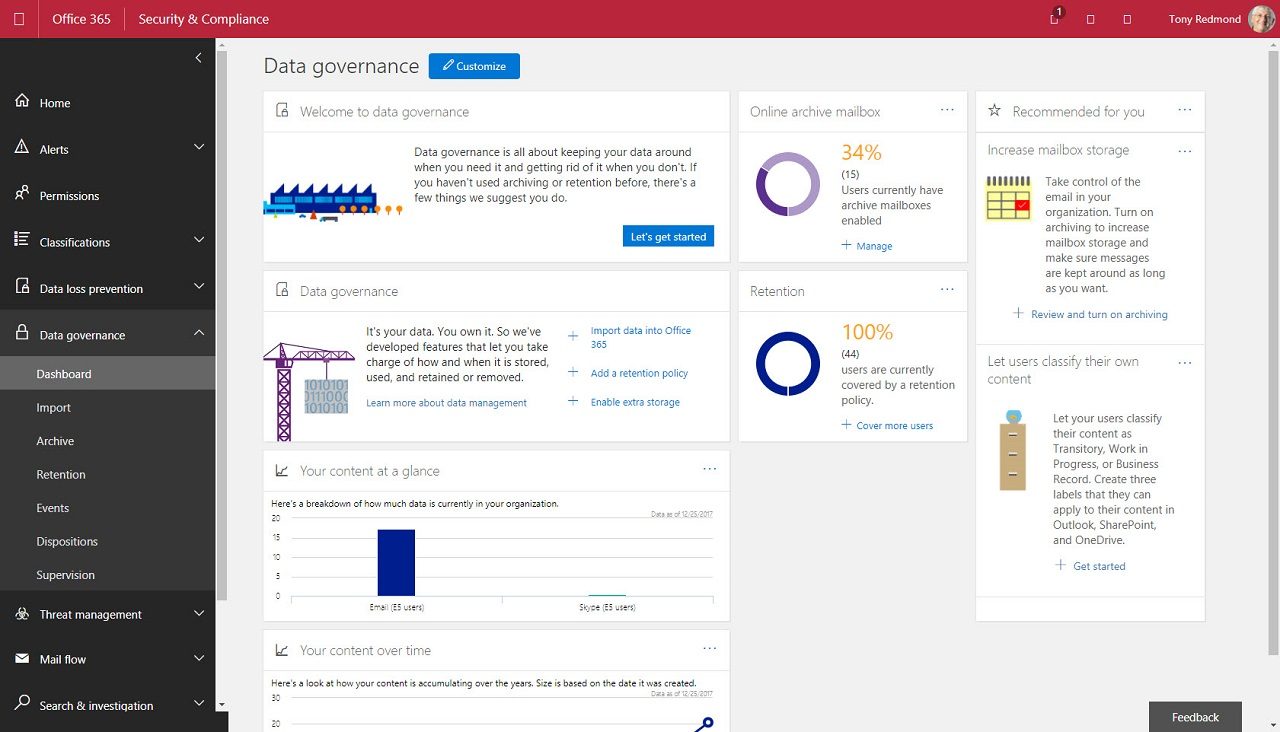Screen dimensions: 1280x732
Task: Open Let users classify content ellipsis menu
Action: pos(1185,362)
